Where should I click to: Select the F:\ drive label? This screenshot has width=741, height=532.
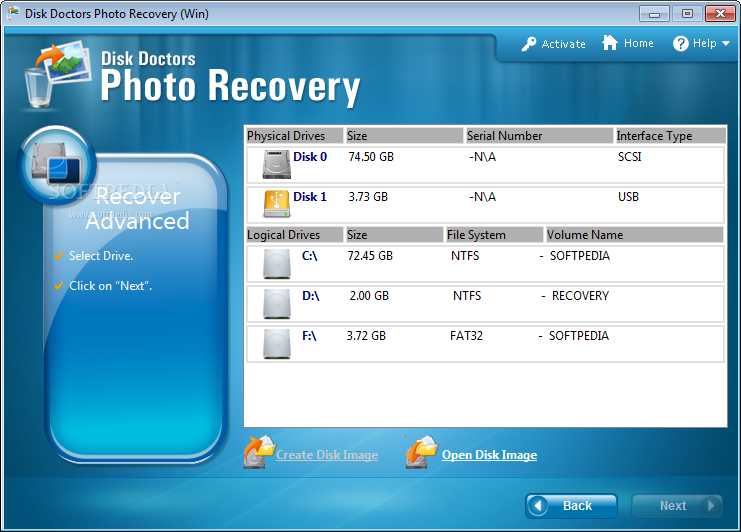pos(309,336)
